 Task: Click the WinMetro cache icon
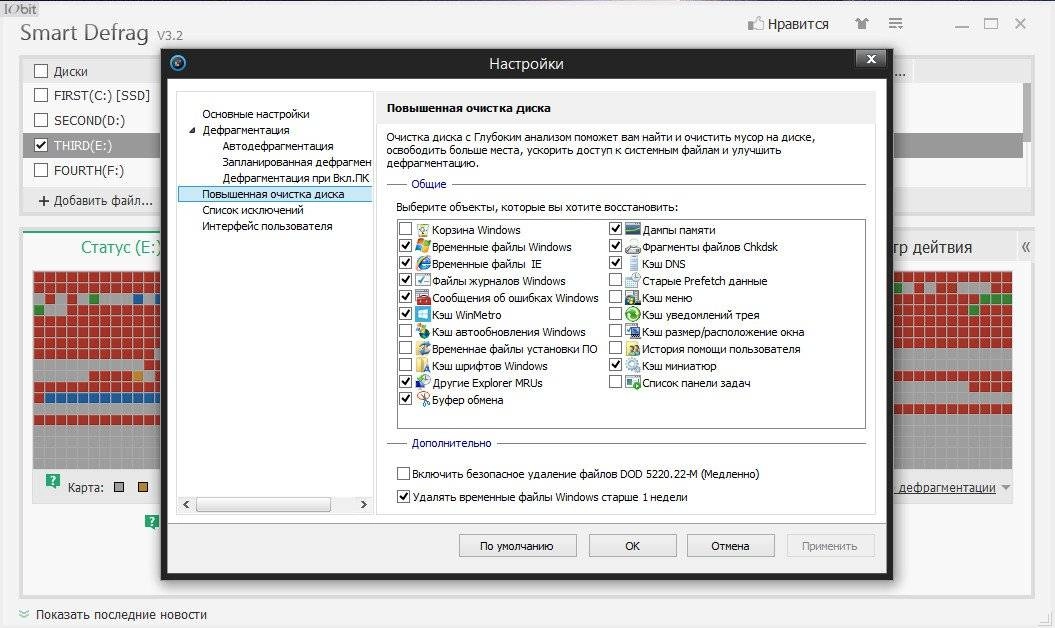(x=423, y=314)
